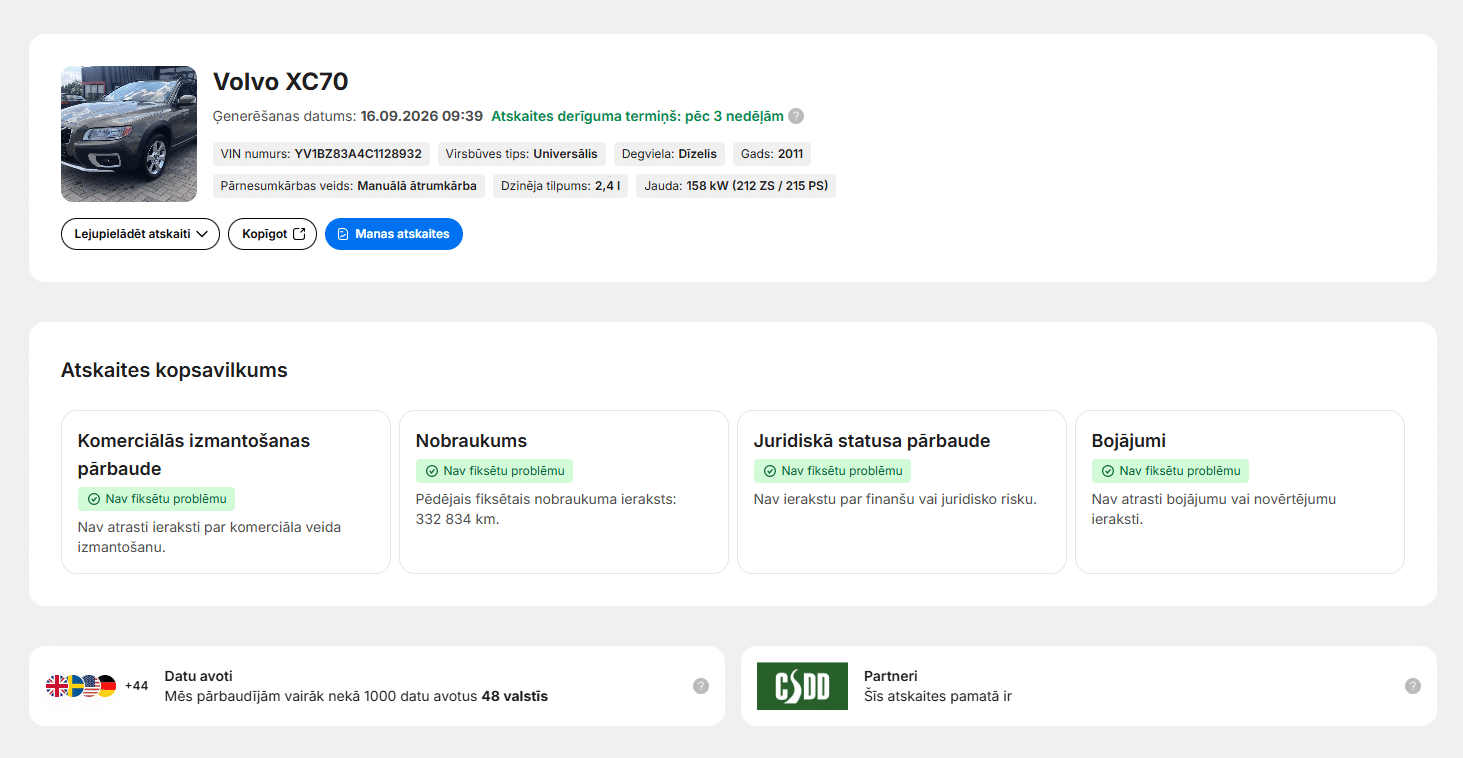The image size is (1463, 758).
Task: Click help icon in Datu avoti card
Action: pos(701,686)
